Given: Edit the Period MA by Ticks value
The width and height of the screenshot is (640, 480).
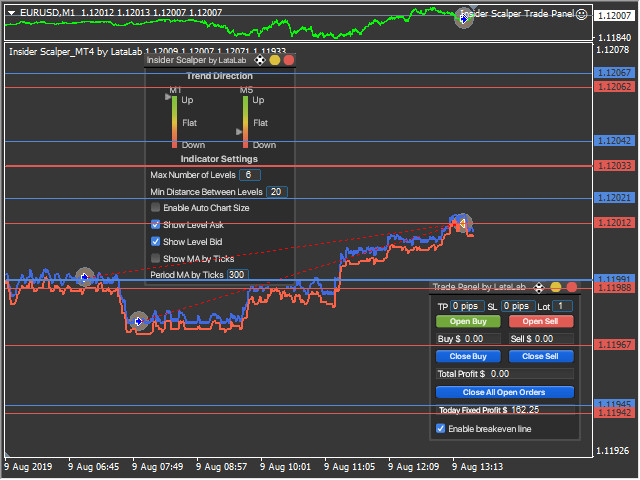Looking at the screenshot, I should click(x=238, y=275).
